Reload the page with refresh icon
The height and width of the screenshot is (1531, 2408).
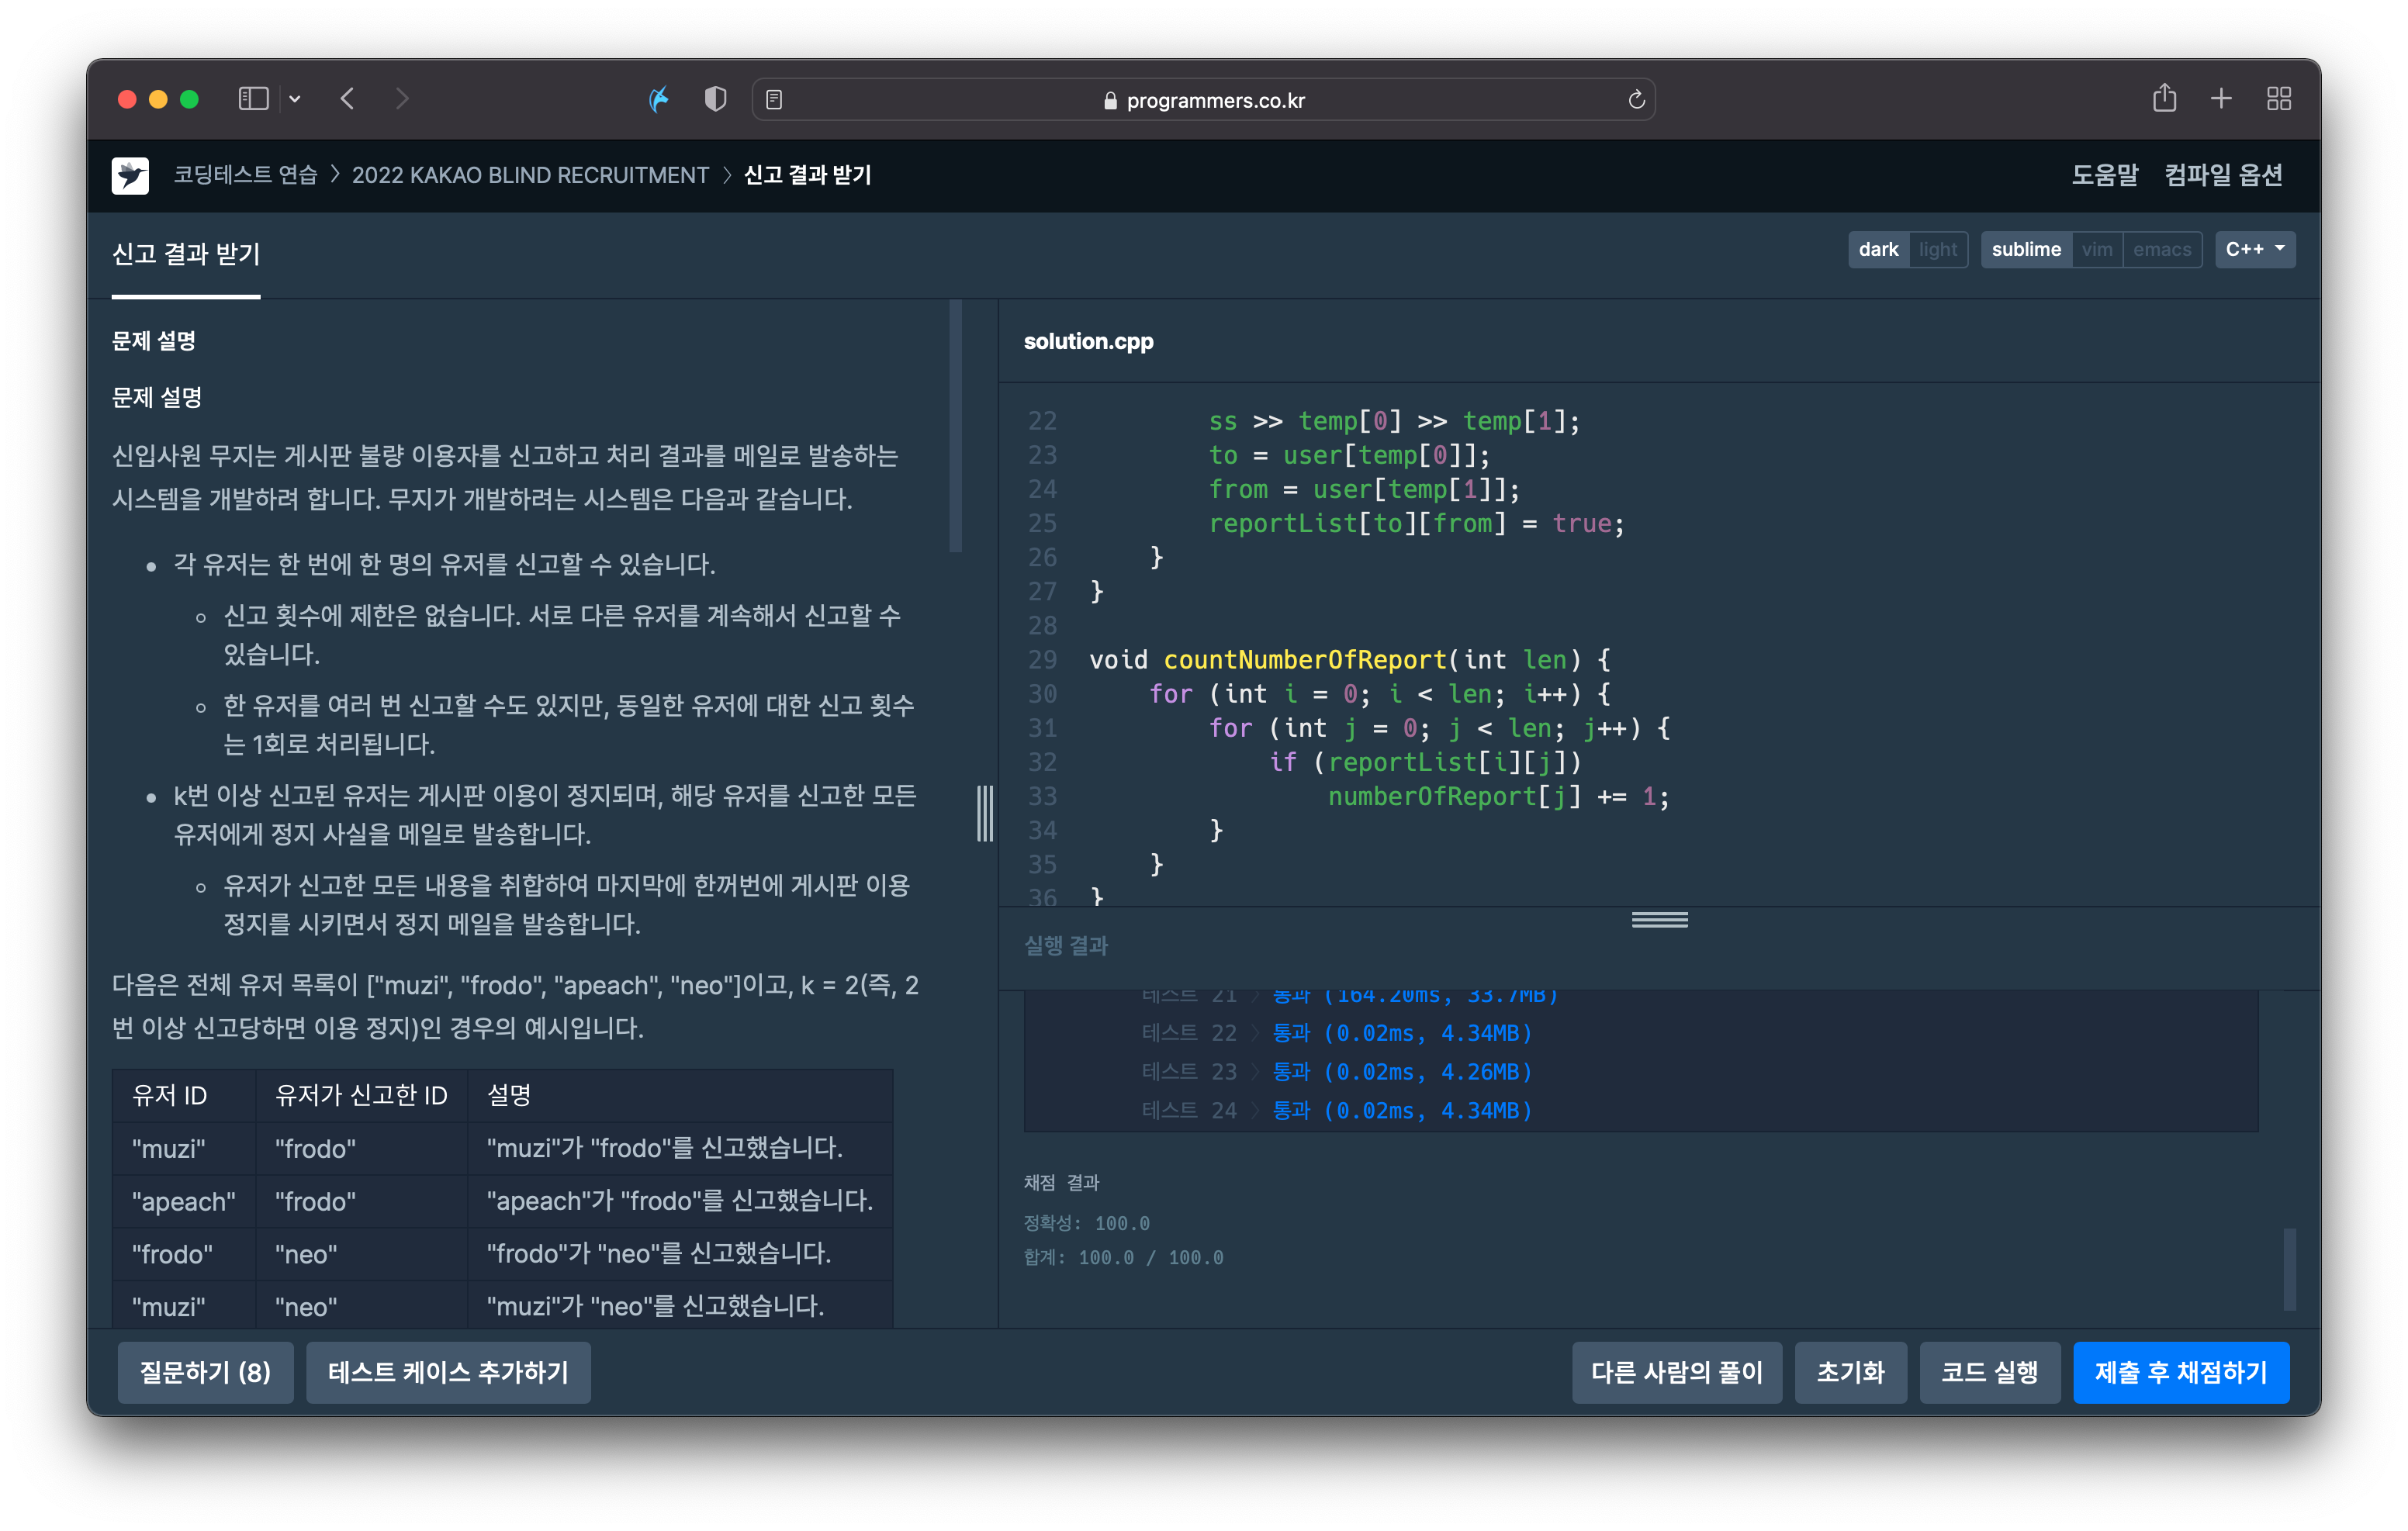point(1636,100)
